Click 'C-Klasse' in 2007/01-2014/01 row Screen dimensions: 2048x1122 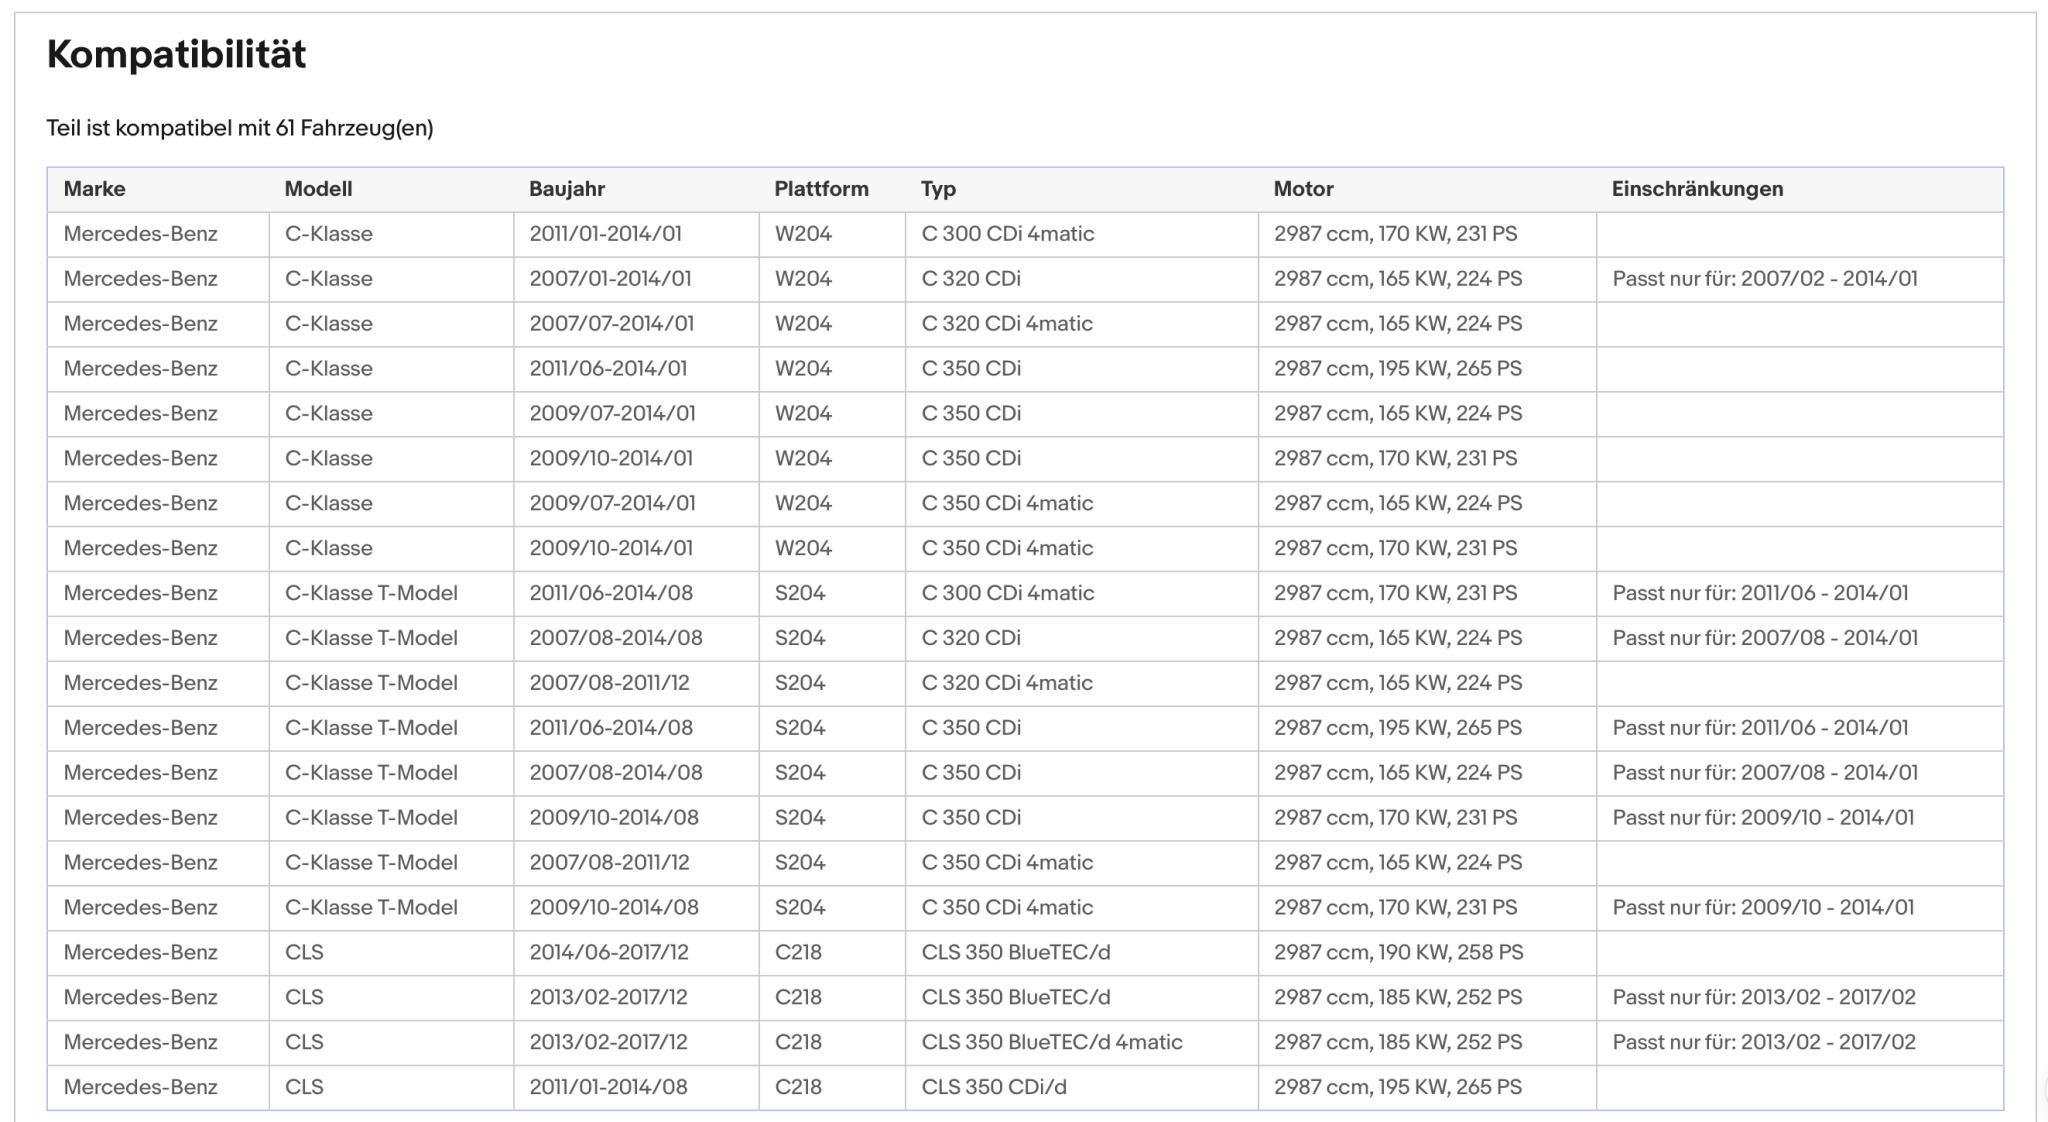point(329,279)
